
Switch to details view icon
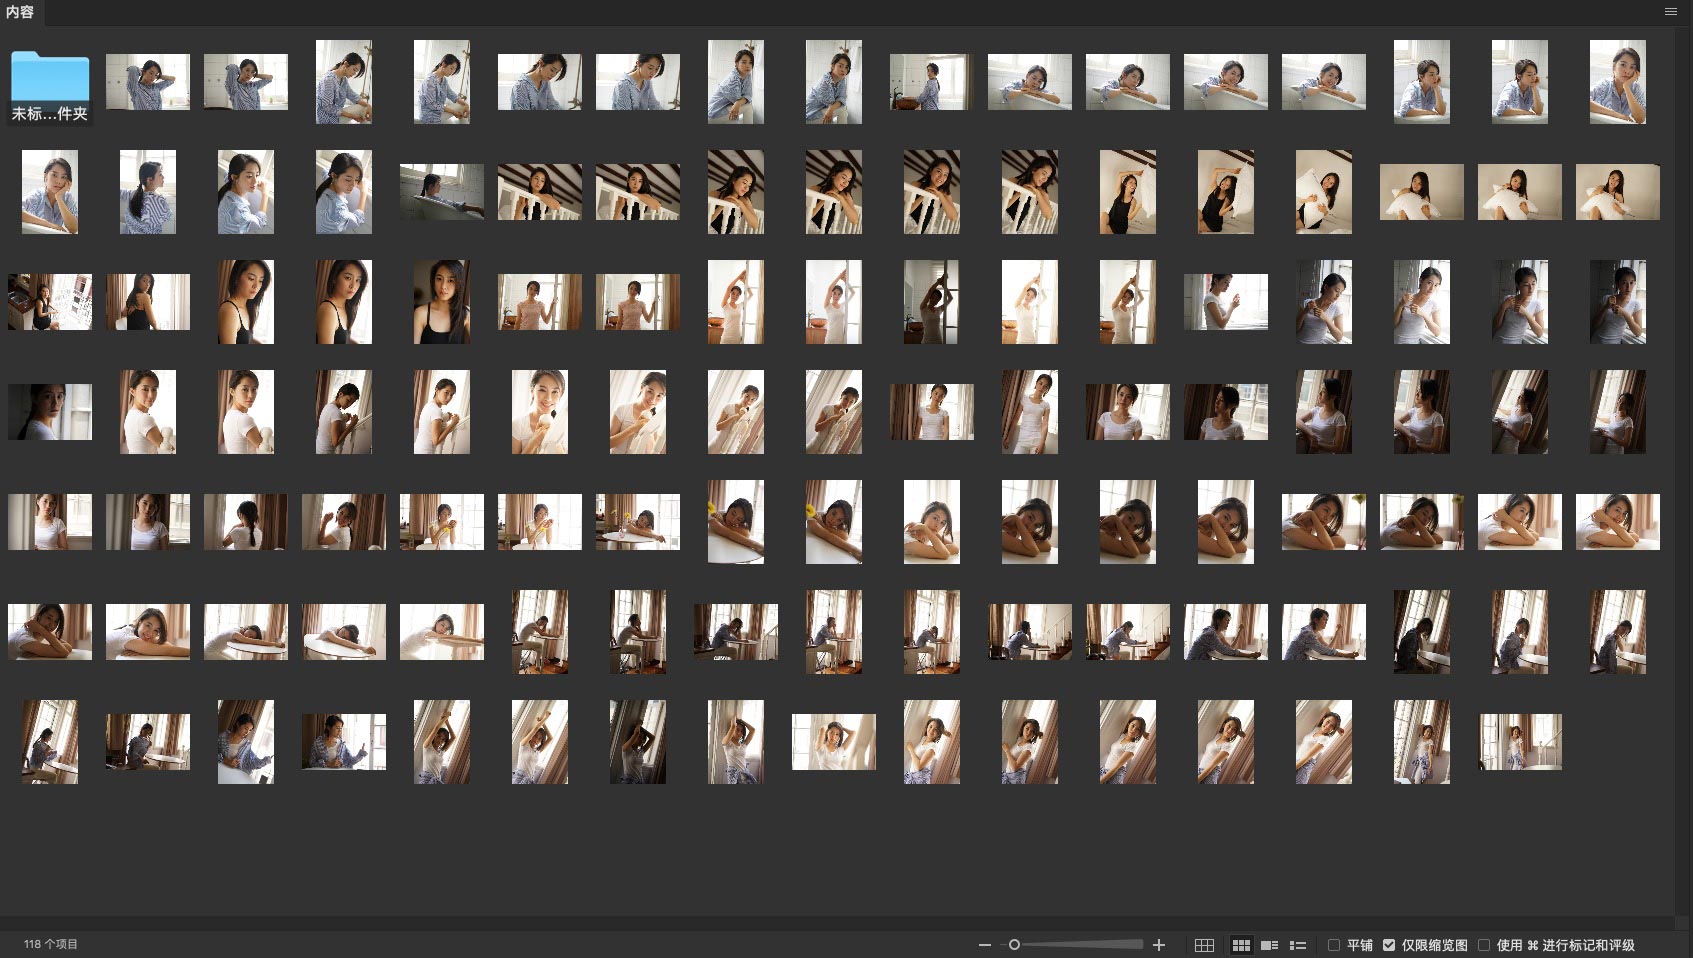click(1270, 945)
